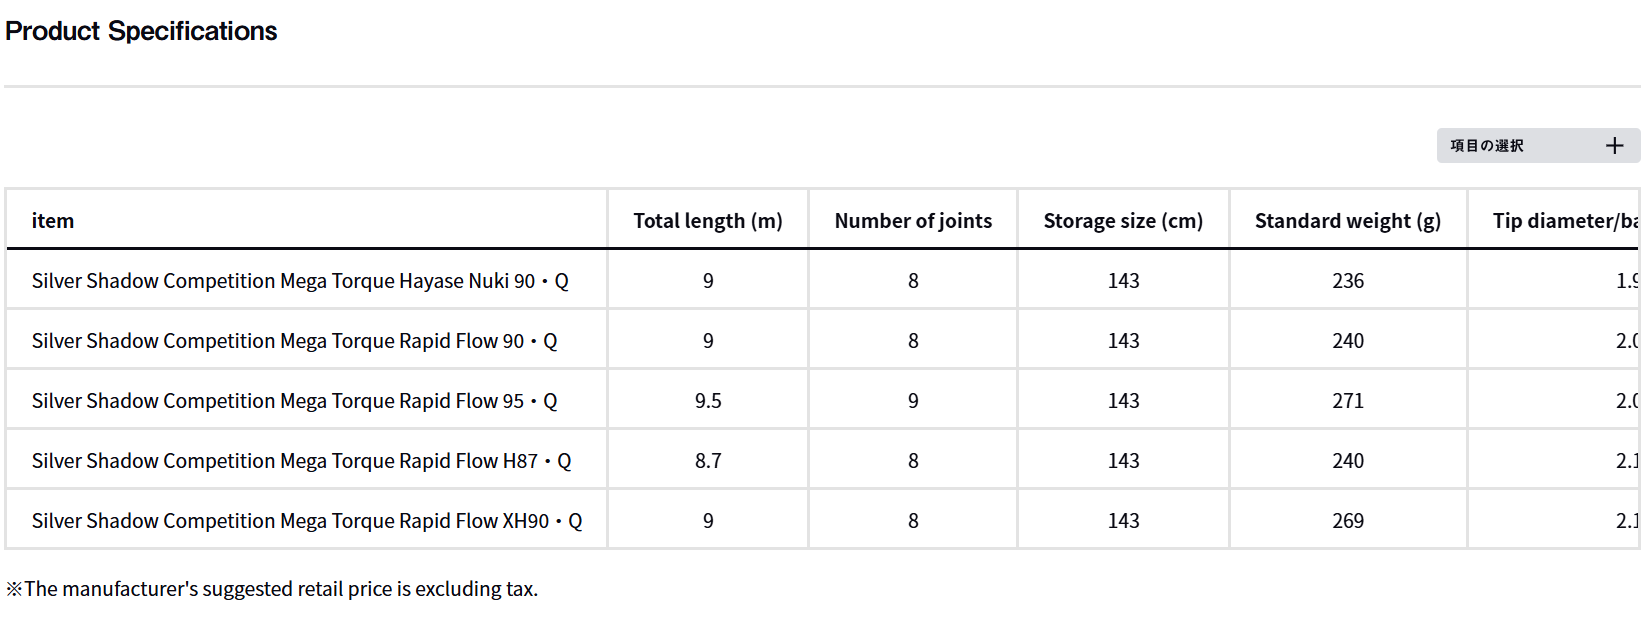Screen dimensions: 1648x627
Task: Select the 271 standard weight cell
Action: [1347, 401]
